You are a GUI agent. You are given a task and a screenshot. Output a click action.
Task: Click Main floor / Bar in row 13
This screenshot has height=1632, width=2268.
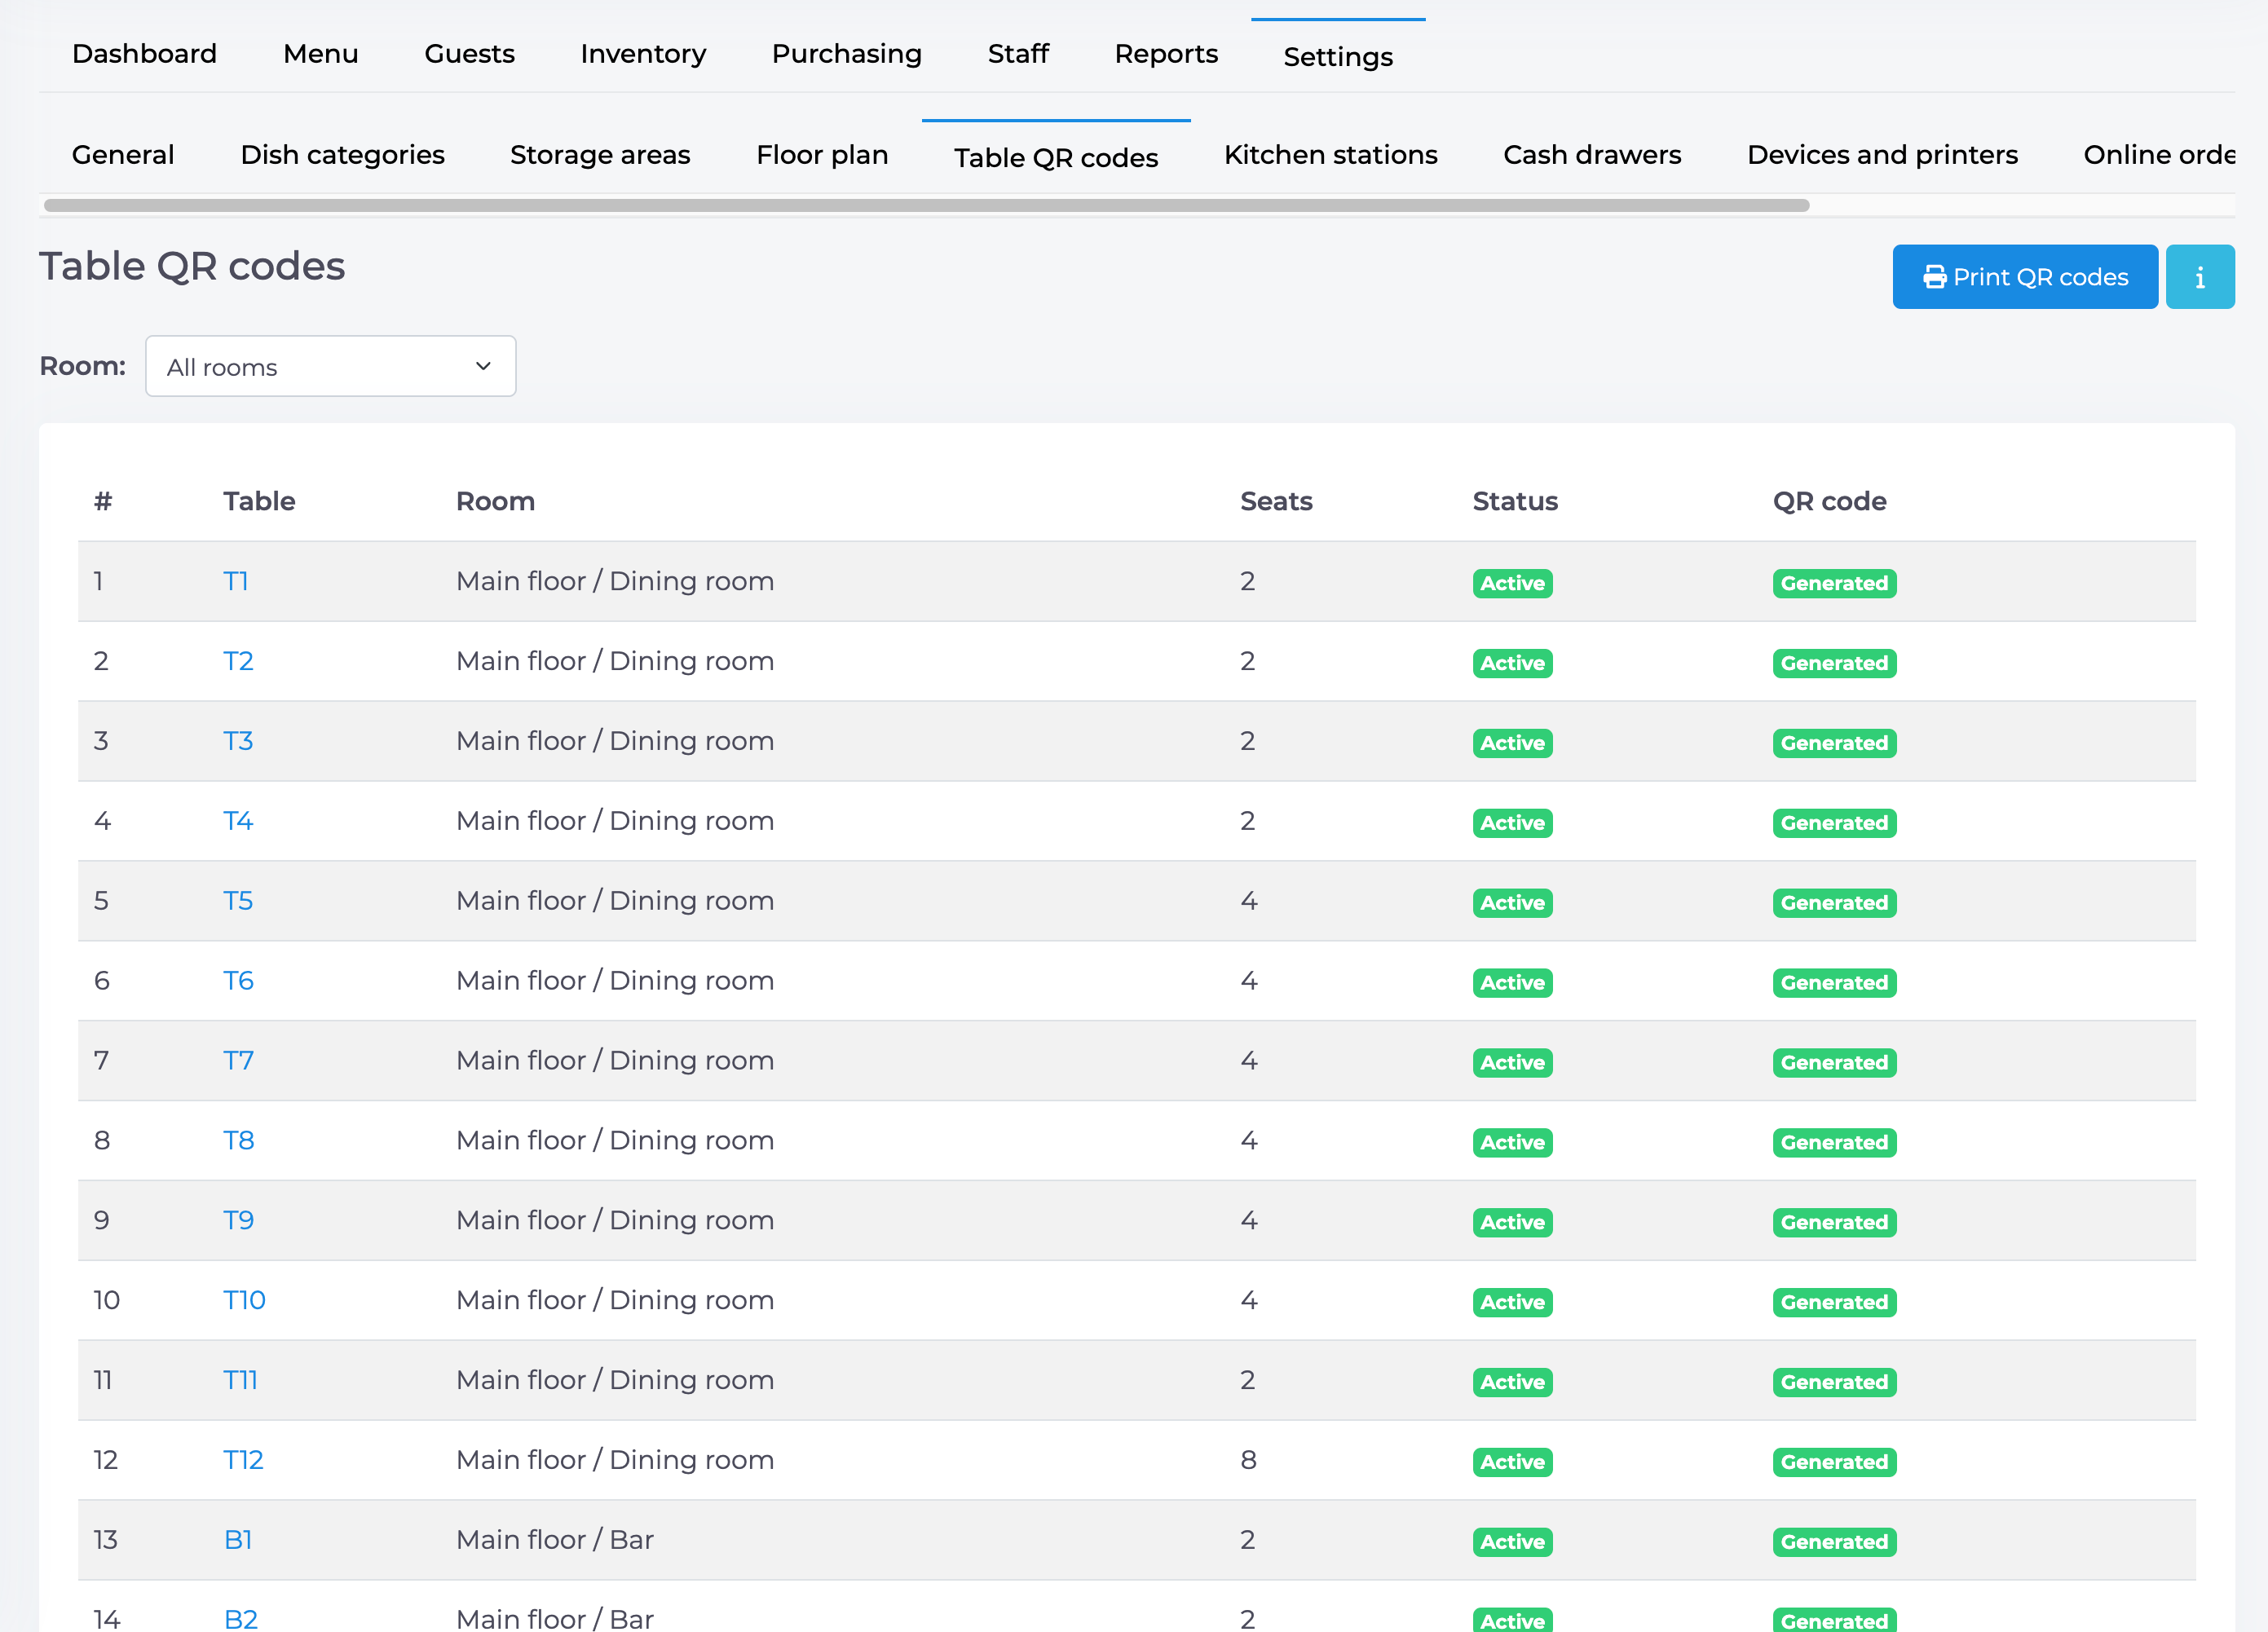tap(555, 1540)
